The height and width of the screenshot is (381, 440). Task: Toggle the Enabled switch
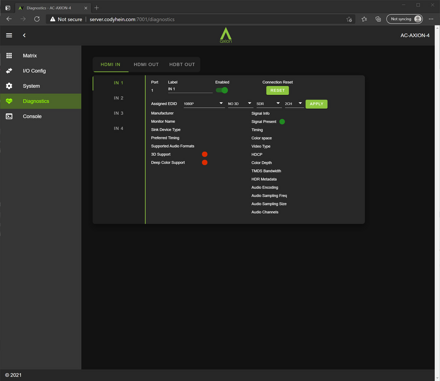pos(222,90)
